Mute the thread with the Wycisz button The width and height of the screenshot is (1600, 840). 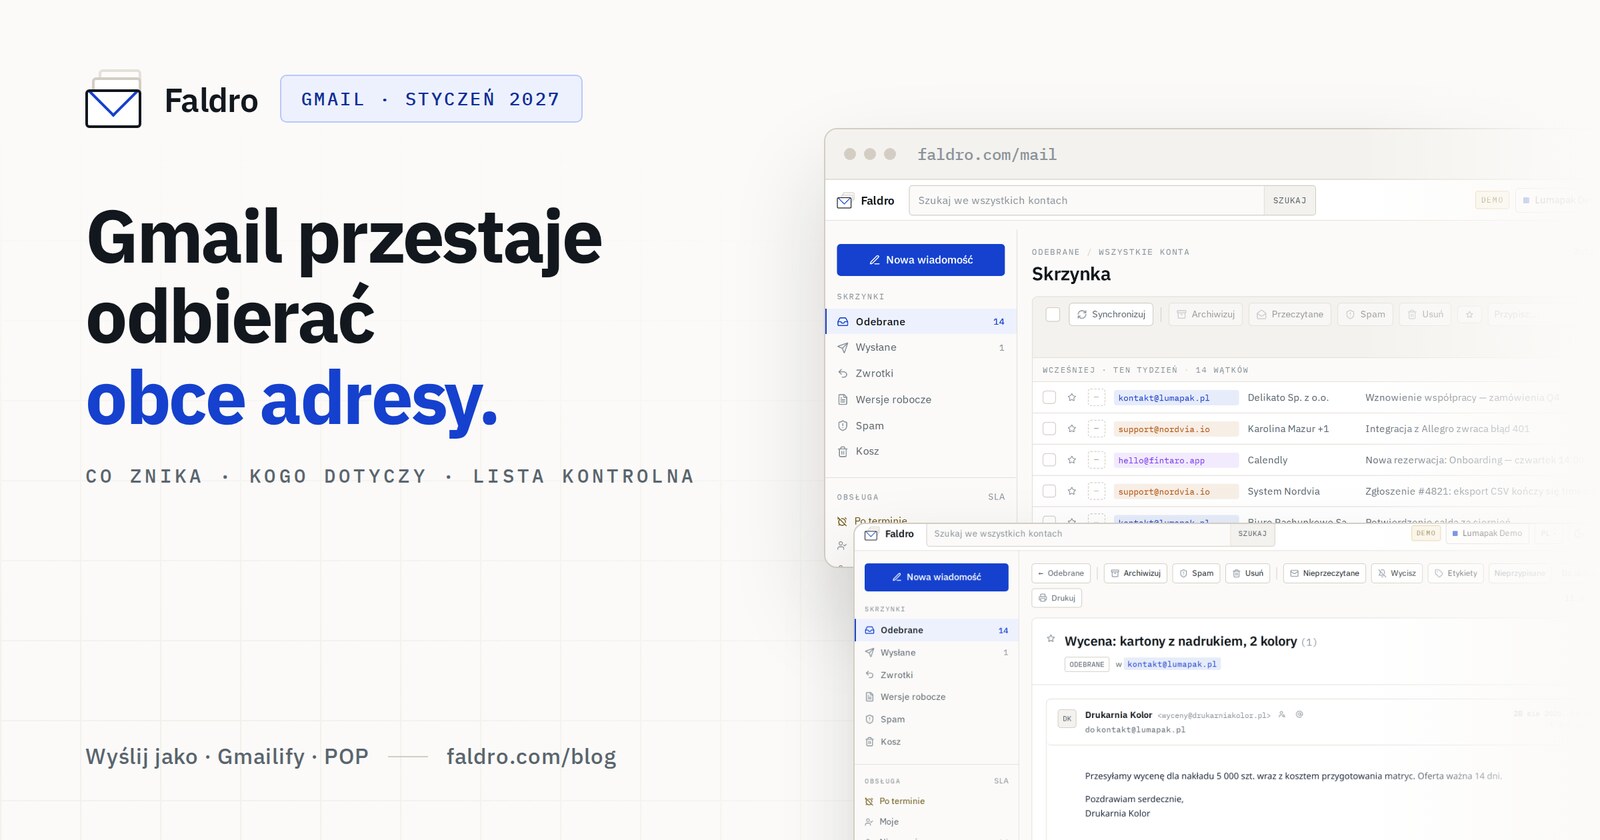pyautogui.click(x=1396, y=574)
